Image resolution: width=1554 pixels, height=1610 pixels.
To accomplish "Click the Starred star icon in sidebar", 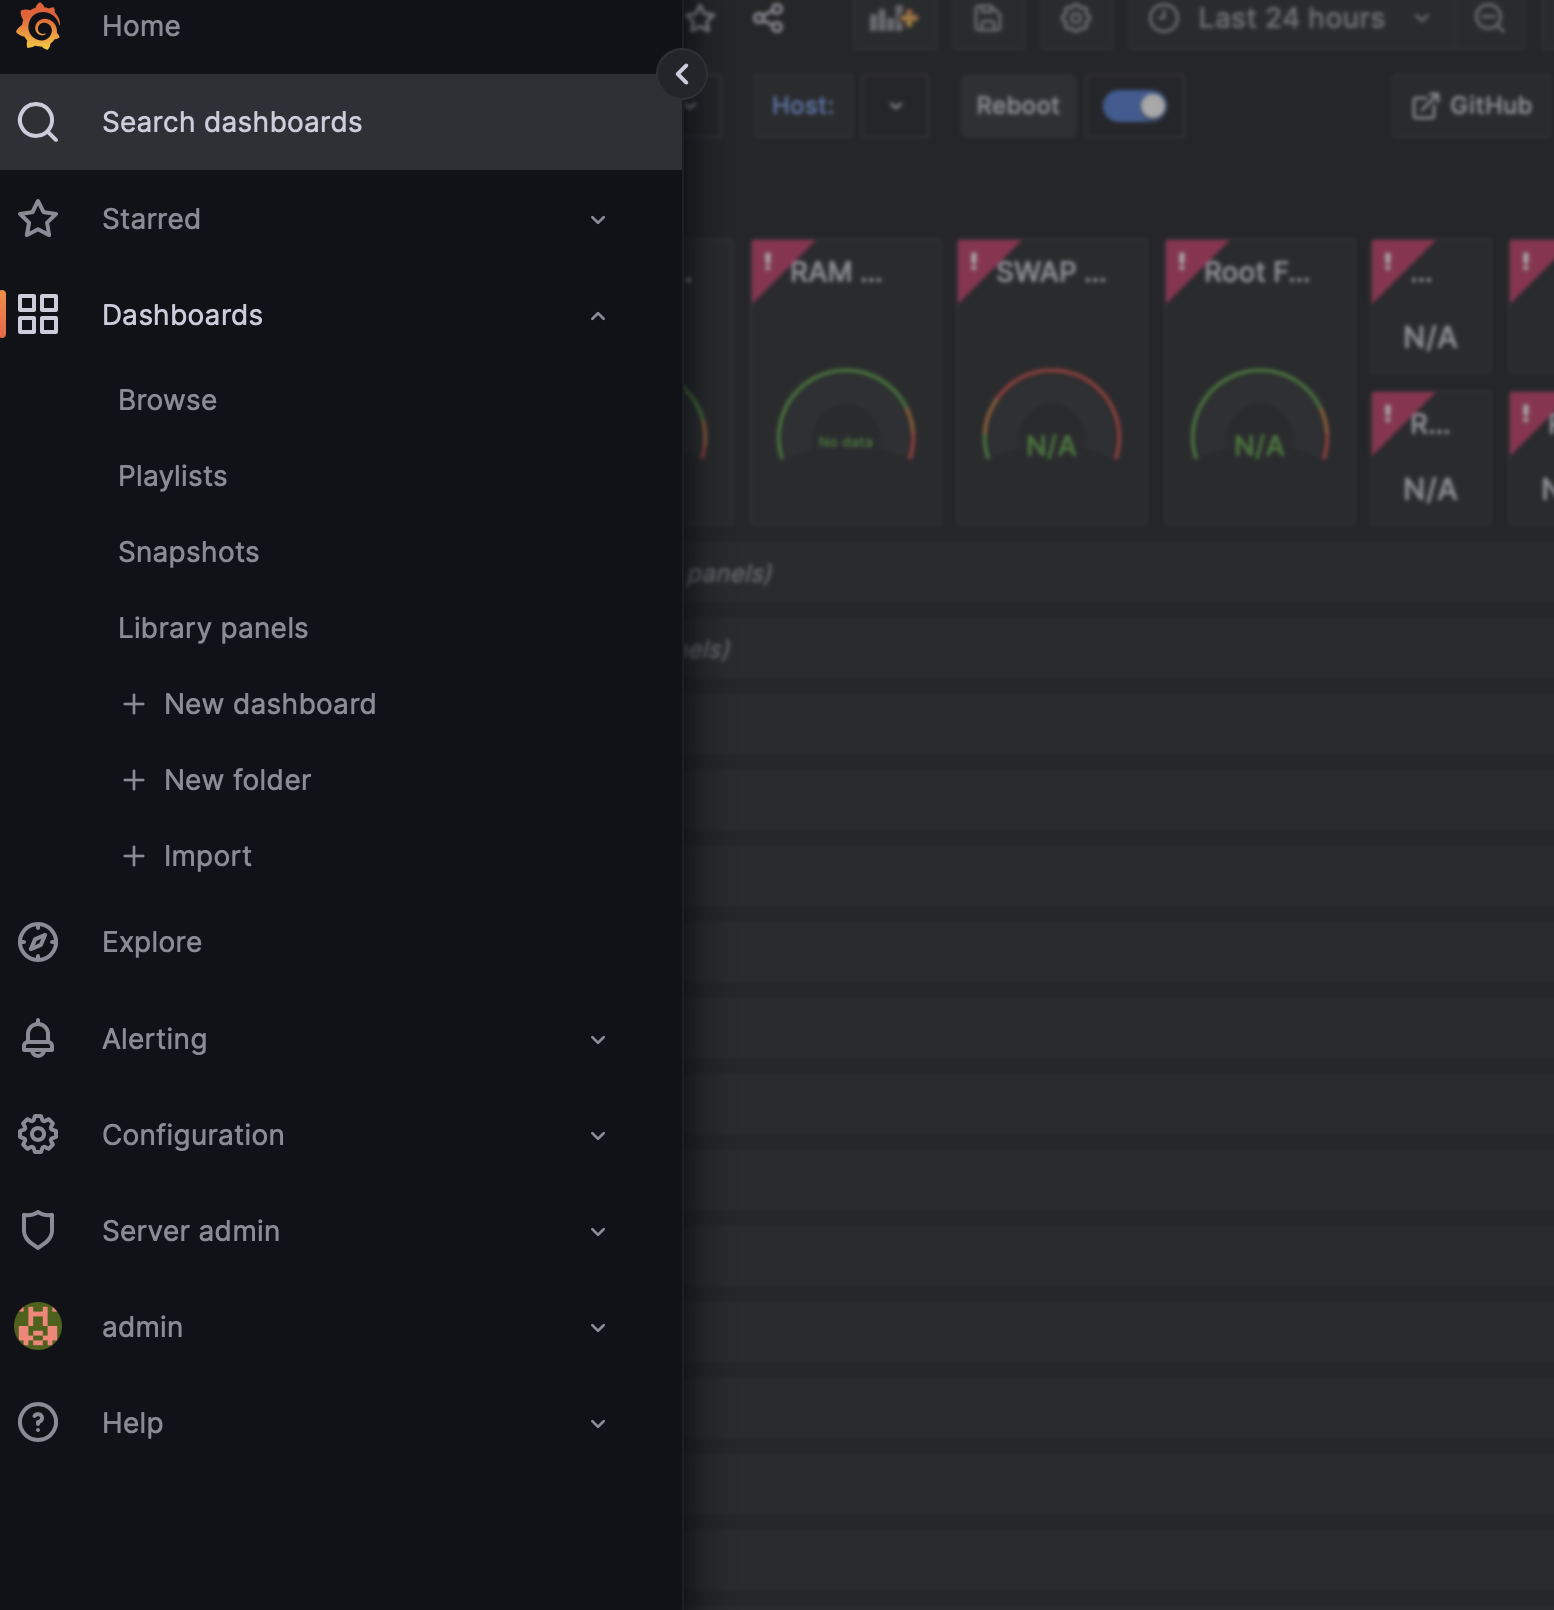I will (x=38, y=219).
